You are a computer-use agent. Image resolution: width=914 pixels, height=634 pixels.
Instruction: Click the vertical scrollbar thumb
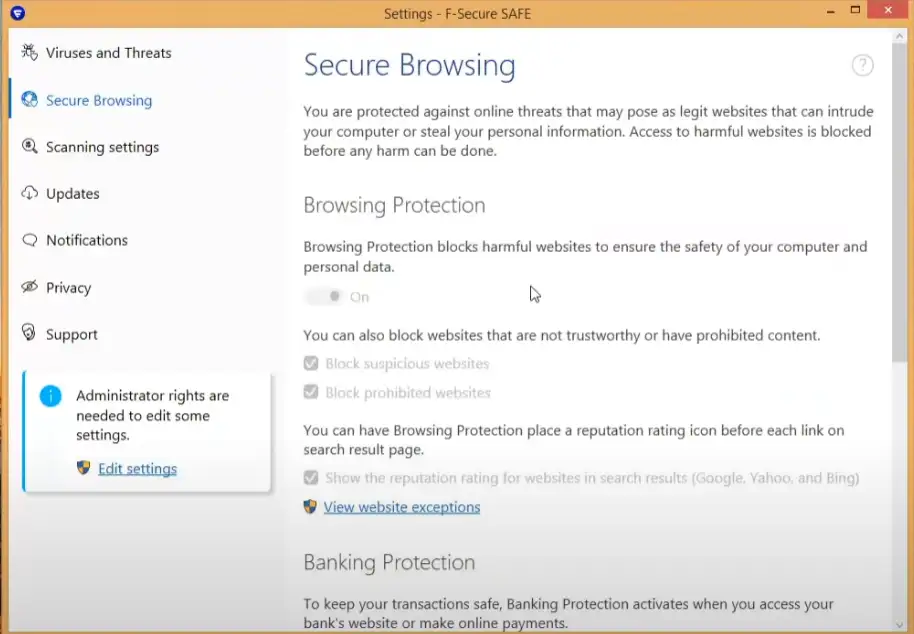tap(901, 200)
